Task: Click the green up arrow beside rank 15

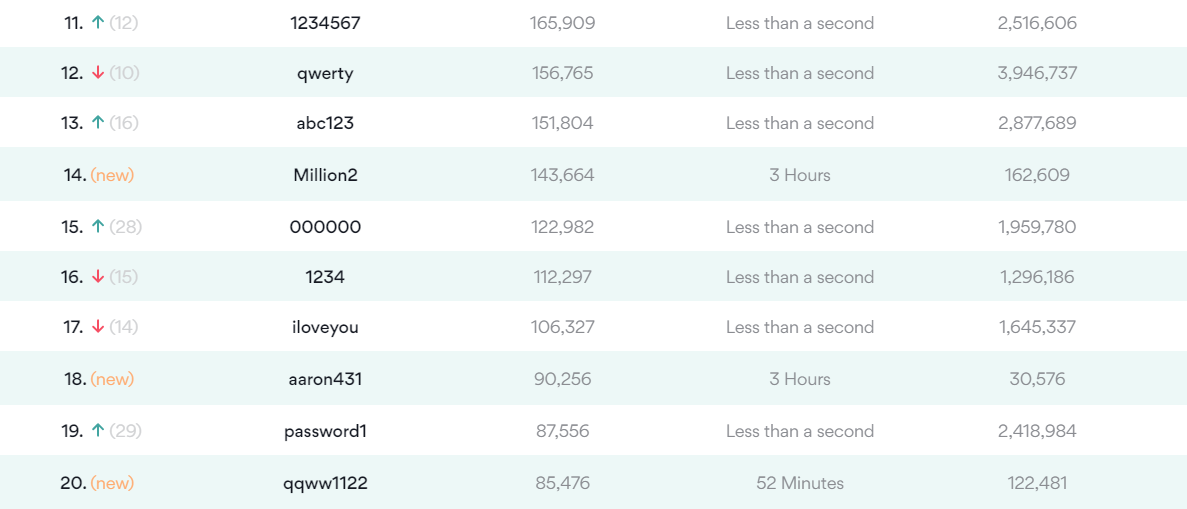Action: [97, 227]
